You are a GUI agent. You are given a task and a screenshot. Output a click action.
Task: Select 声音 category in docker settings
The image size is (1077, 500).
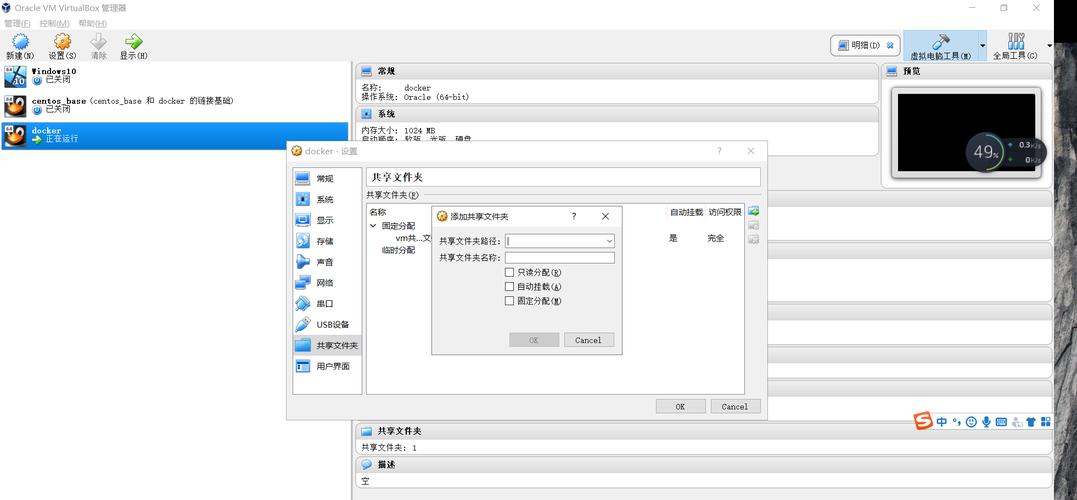click(x=326, y=262)
